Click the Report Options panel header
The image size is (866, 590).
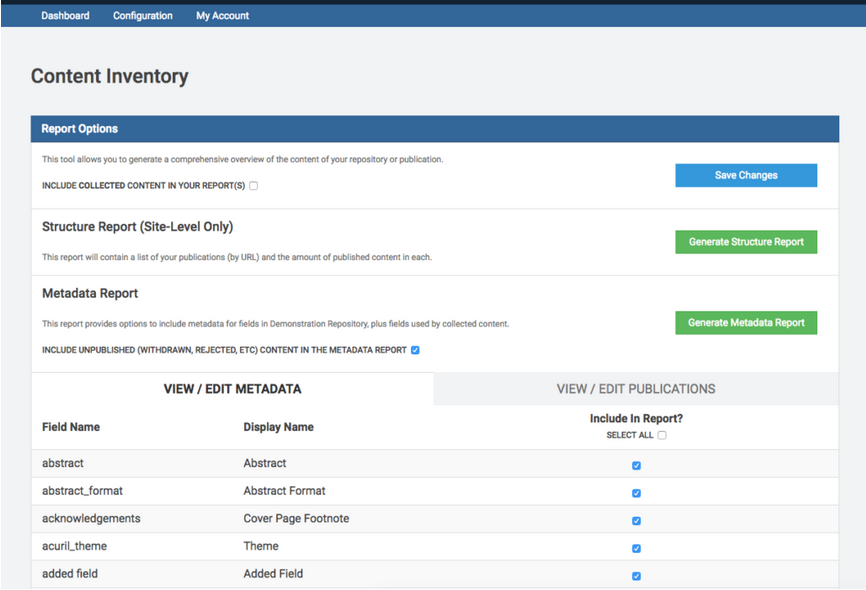435,129
